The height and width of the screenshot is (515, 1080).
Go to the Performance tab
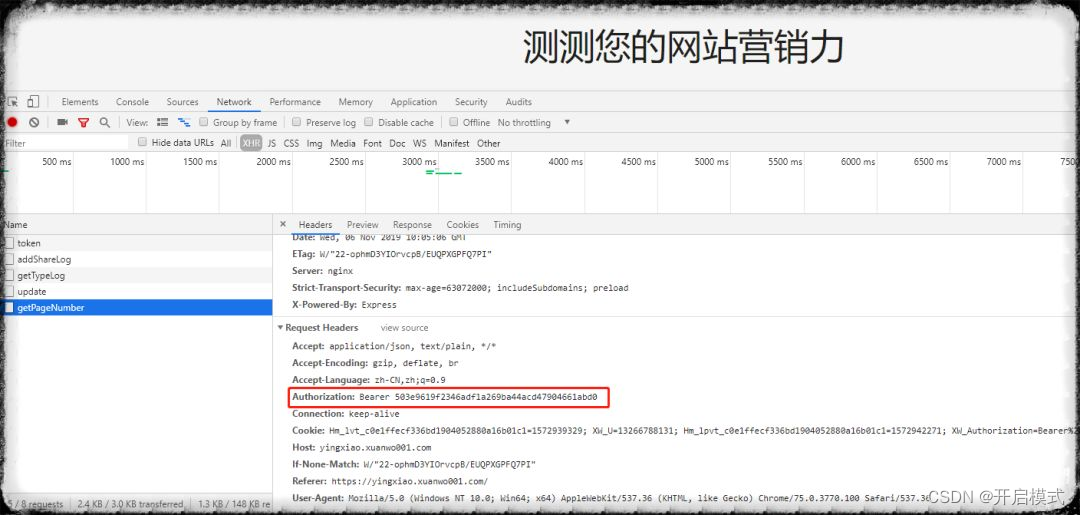tap(295, 102)
